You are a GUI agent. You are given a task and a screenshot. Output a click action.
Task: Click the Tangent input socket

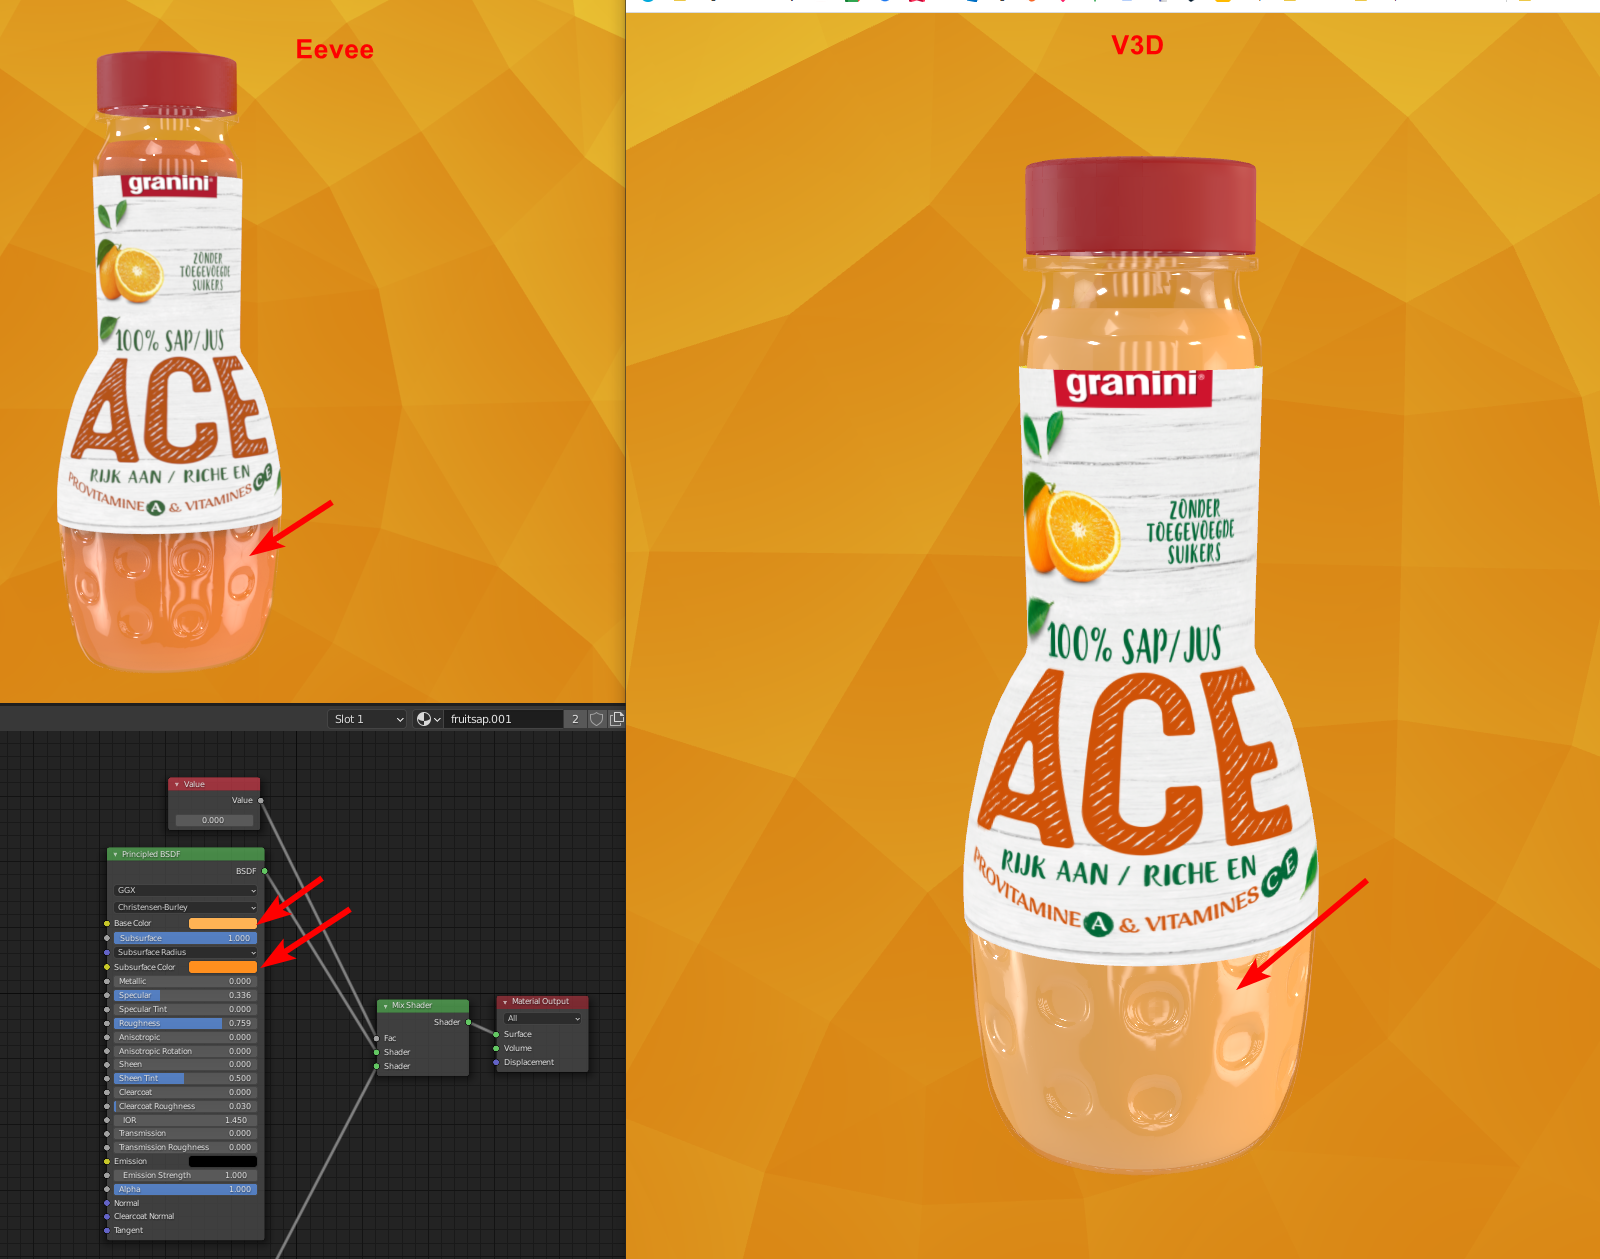coord(107,1230)
